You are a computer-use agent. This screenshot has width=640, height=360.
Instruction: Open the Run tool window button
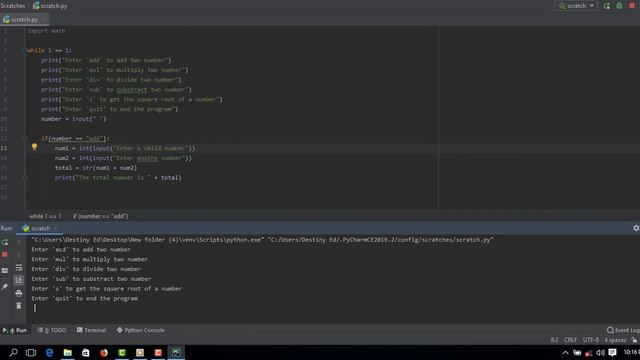pyautogui.click(x=15, y=330)
